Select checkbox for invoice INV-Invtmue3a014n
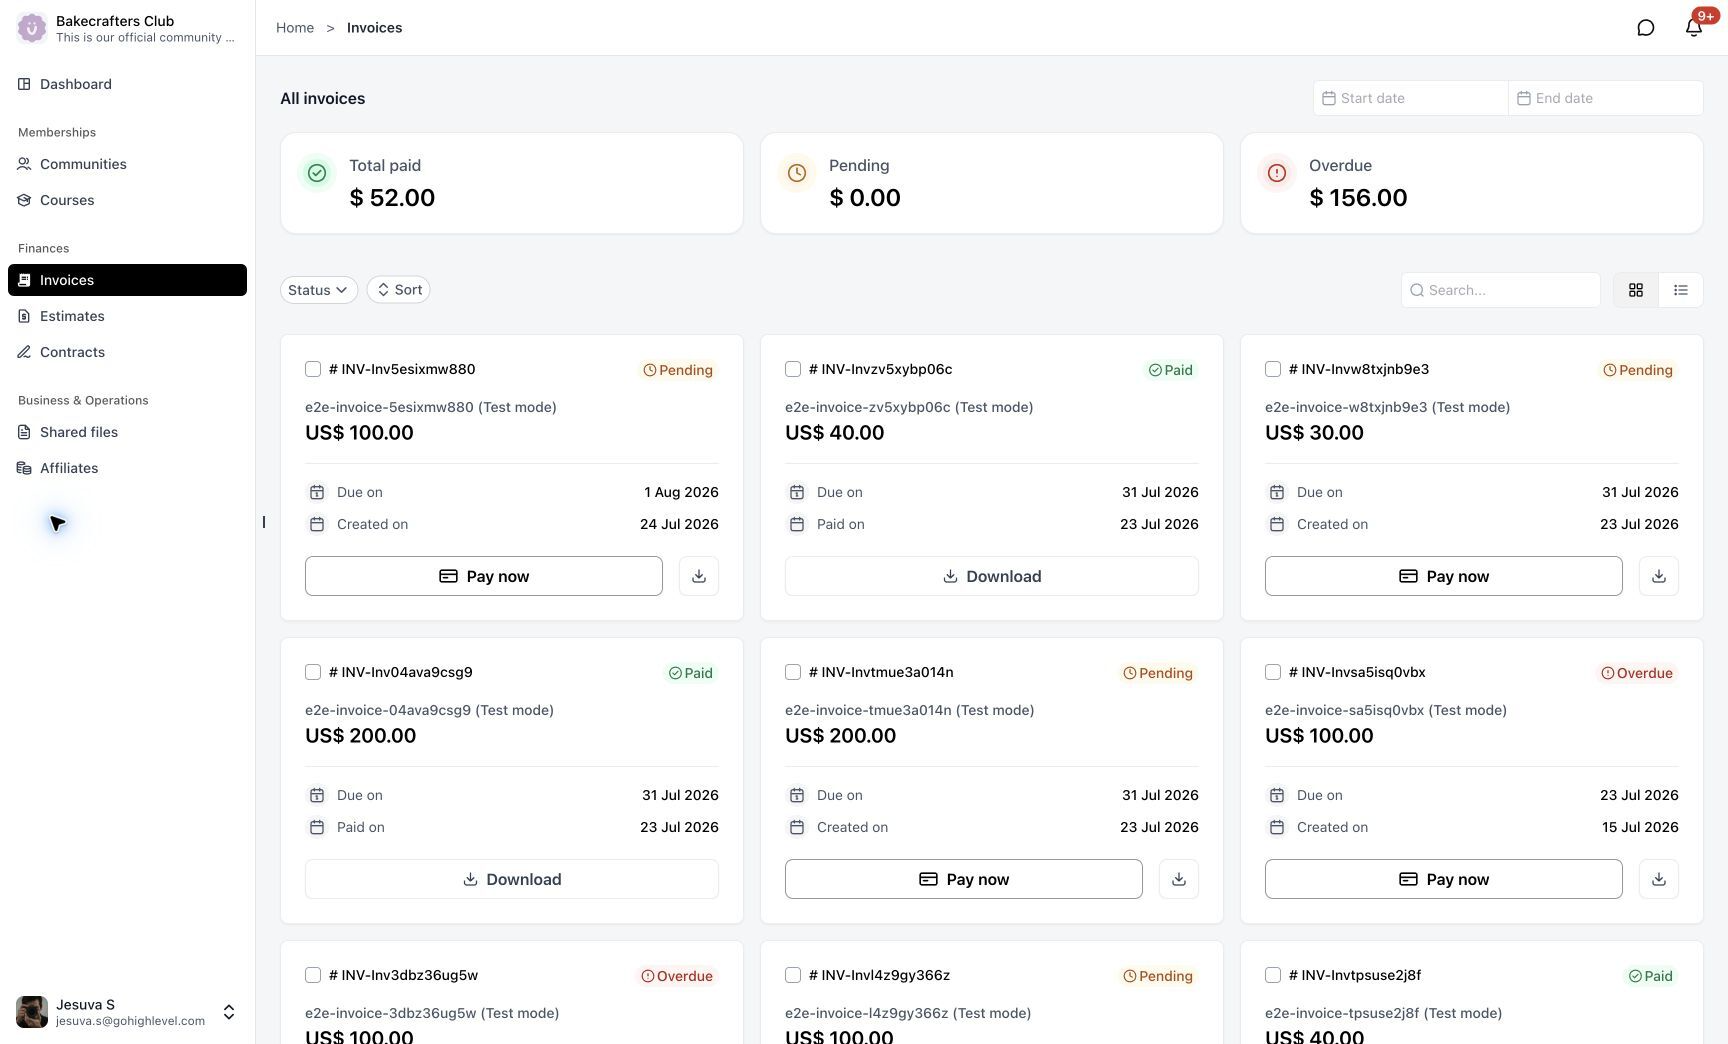The image size is (1728, 1044). tap(793, 672)
